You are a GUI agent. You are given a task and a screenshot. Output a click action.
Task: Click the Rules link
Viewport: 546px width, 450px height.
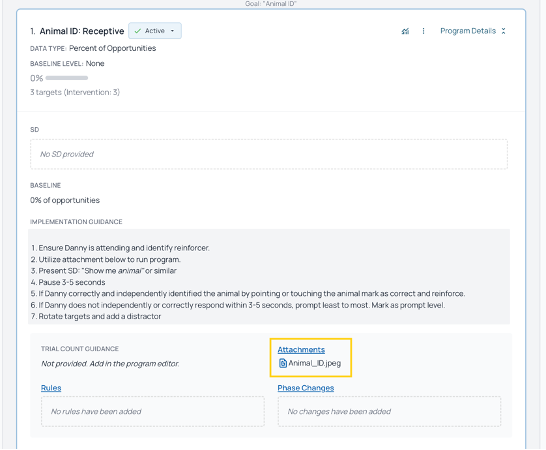pyautogui.click(x=51, y=388)
